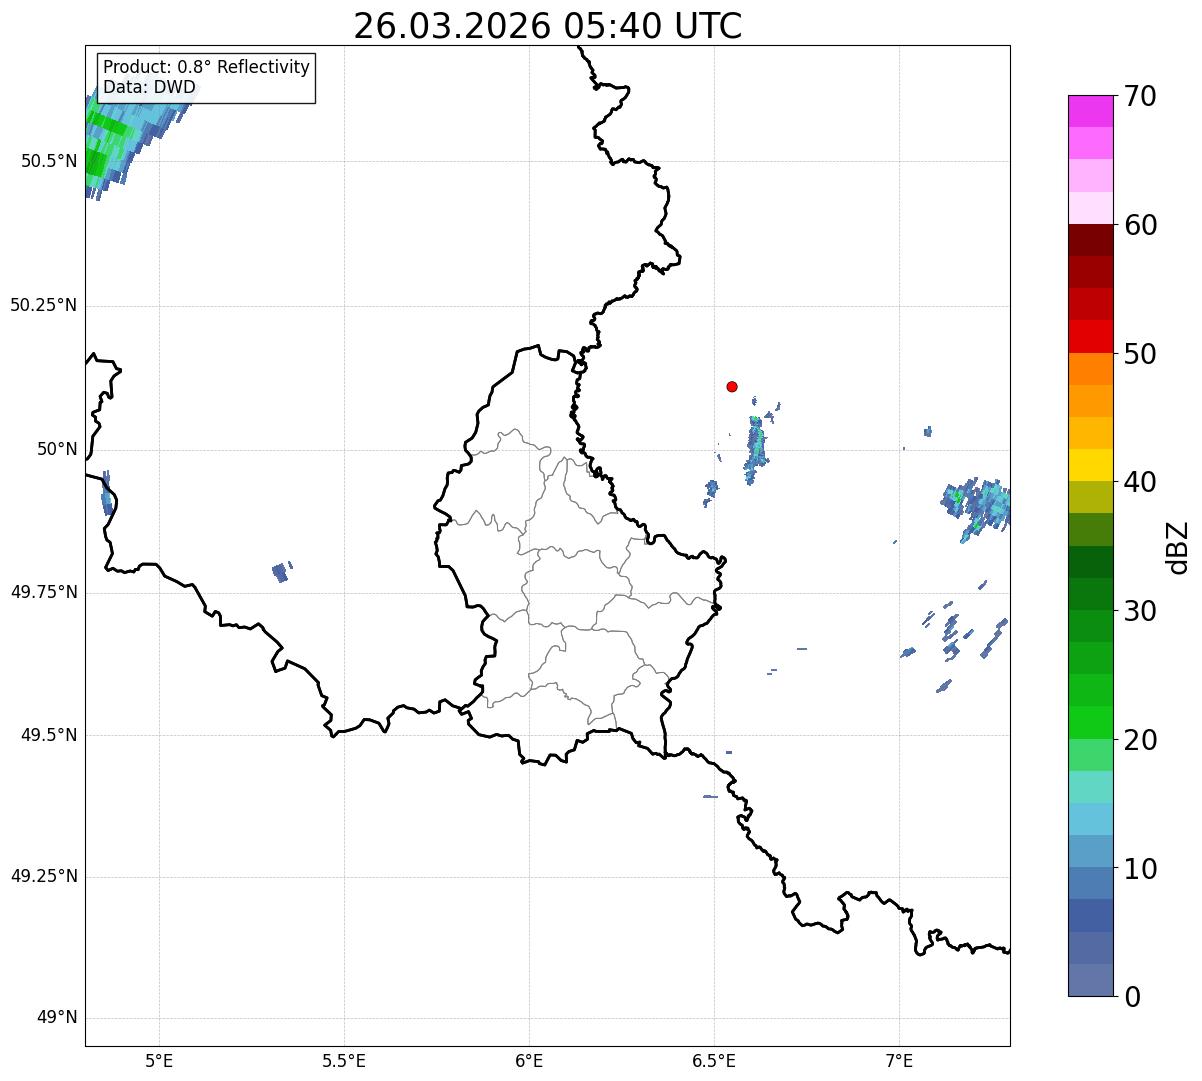
Task: Click the "50°N" latitude label
Action: pos(57,449)
